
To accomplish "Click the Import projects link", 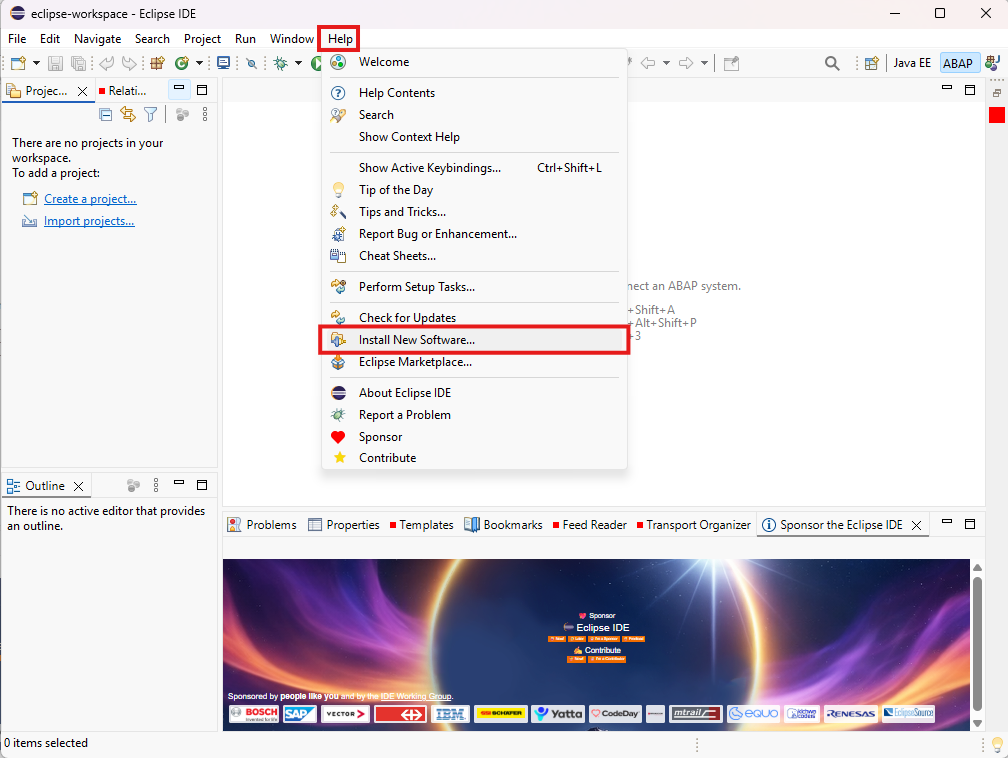I will pyautogui.click(x=89, y=221).
